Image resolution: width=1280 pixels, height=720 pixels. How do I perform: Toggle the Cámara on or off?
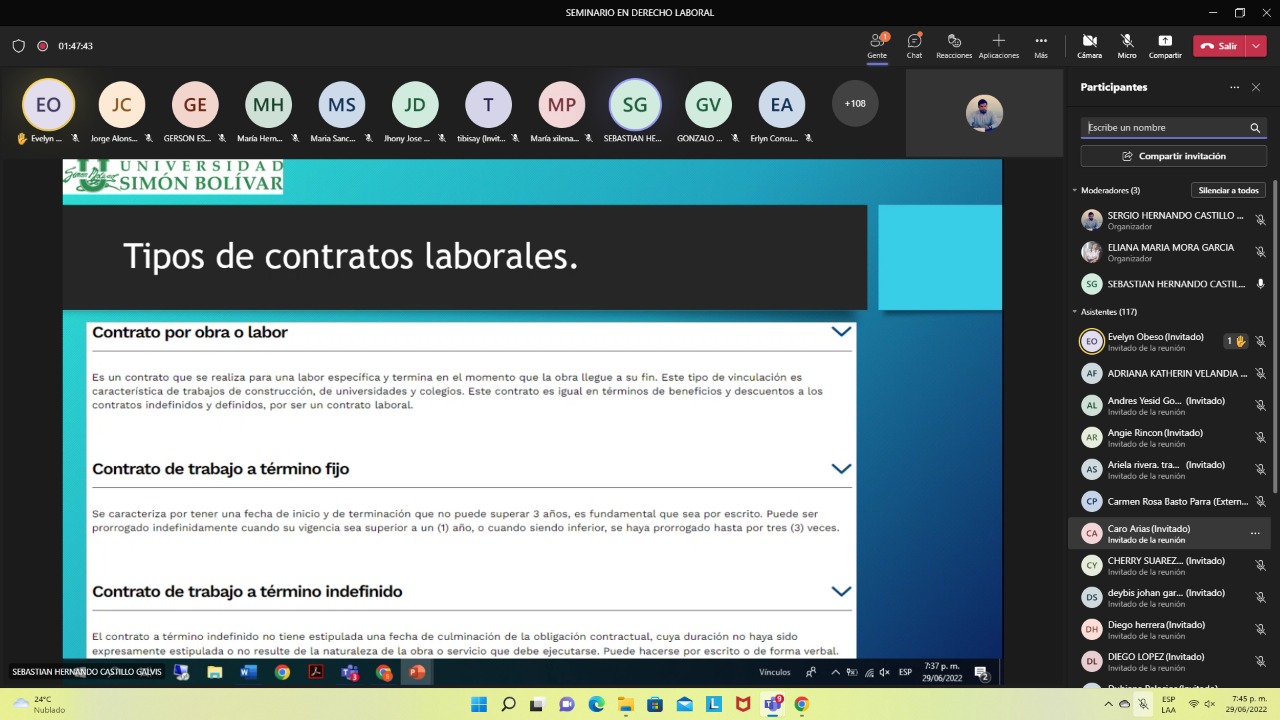click(1089, 41)
